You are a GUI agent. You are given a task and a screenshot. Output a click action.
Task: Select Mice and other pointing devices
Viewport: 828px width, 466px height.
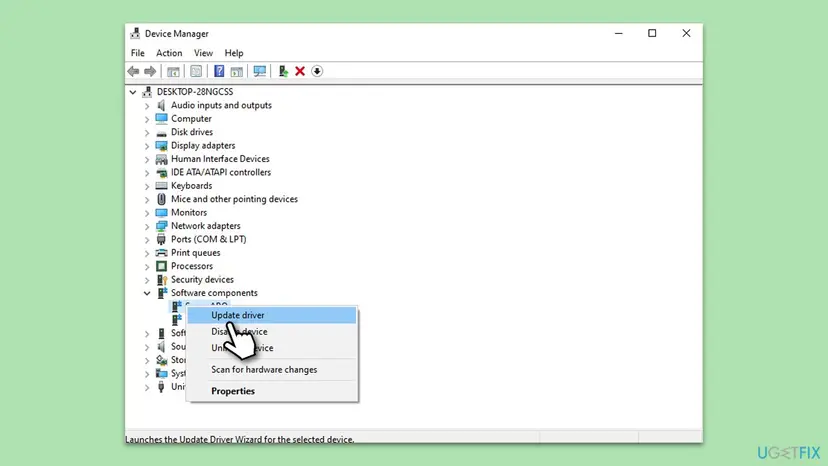(234, 199)
